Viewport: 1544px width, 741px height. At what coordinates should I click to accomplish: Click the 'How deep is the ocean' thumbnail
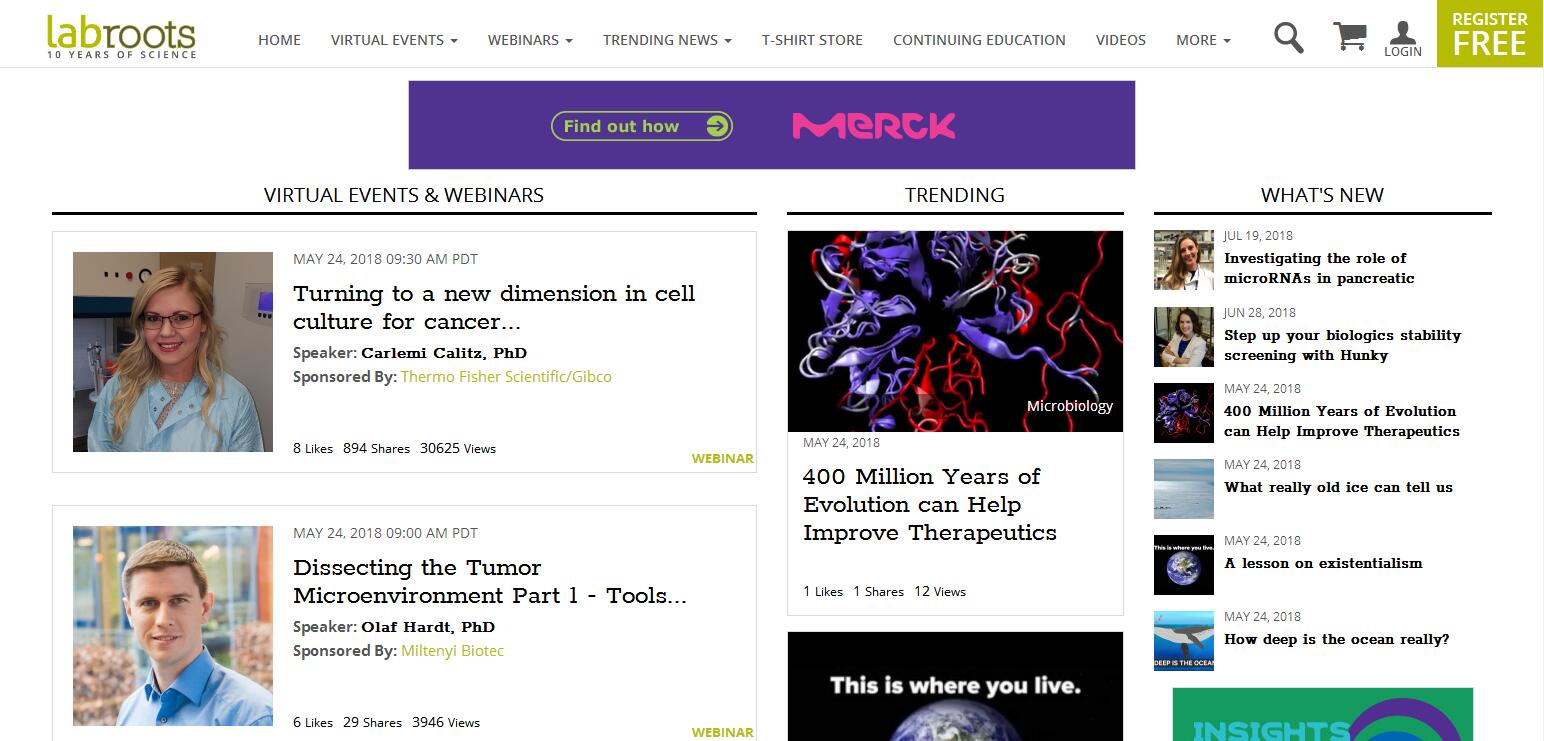click(1183, 640)
